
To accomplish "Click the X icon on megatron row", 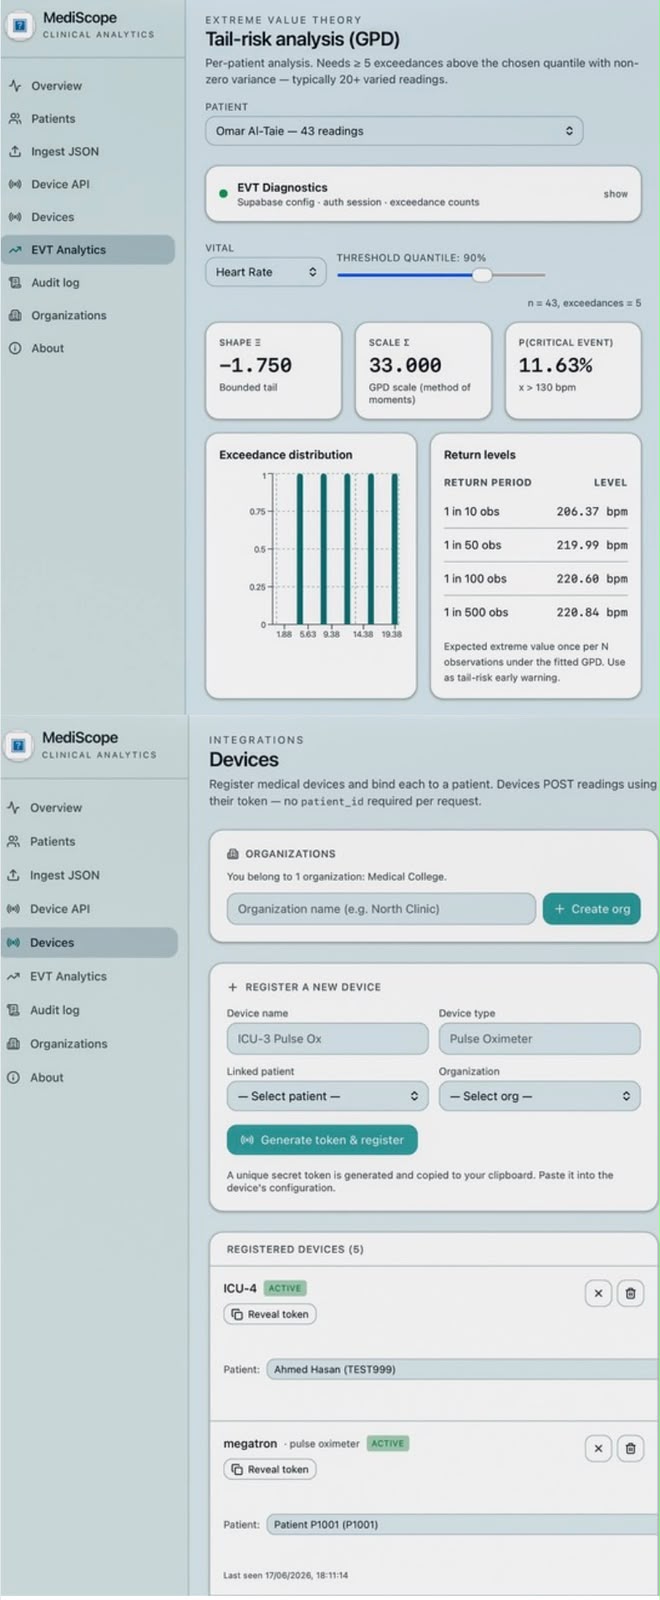I will coord(598,1448).
